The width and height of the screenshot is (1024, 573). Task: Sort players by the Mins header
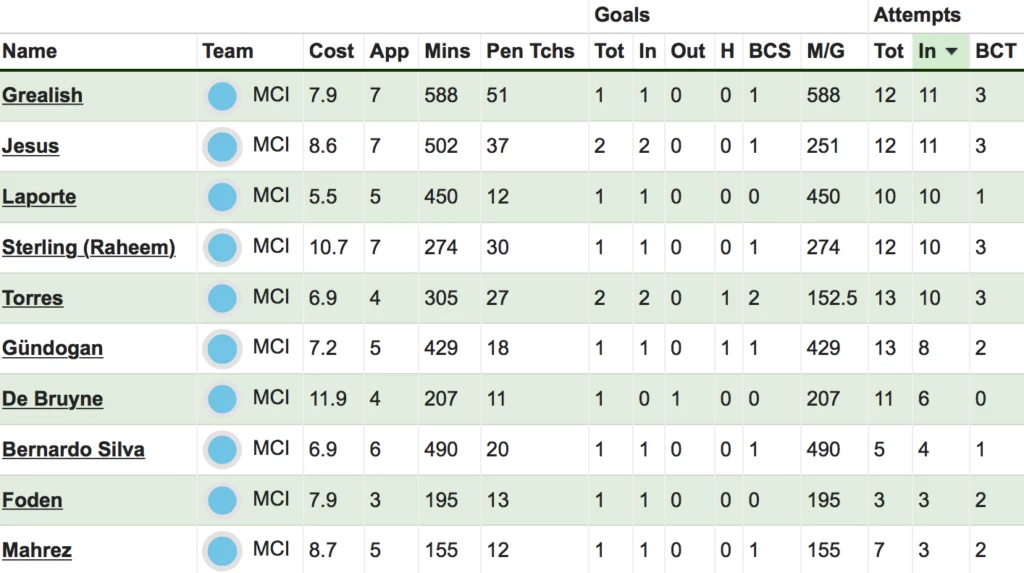[447, 51]
